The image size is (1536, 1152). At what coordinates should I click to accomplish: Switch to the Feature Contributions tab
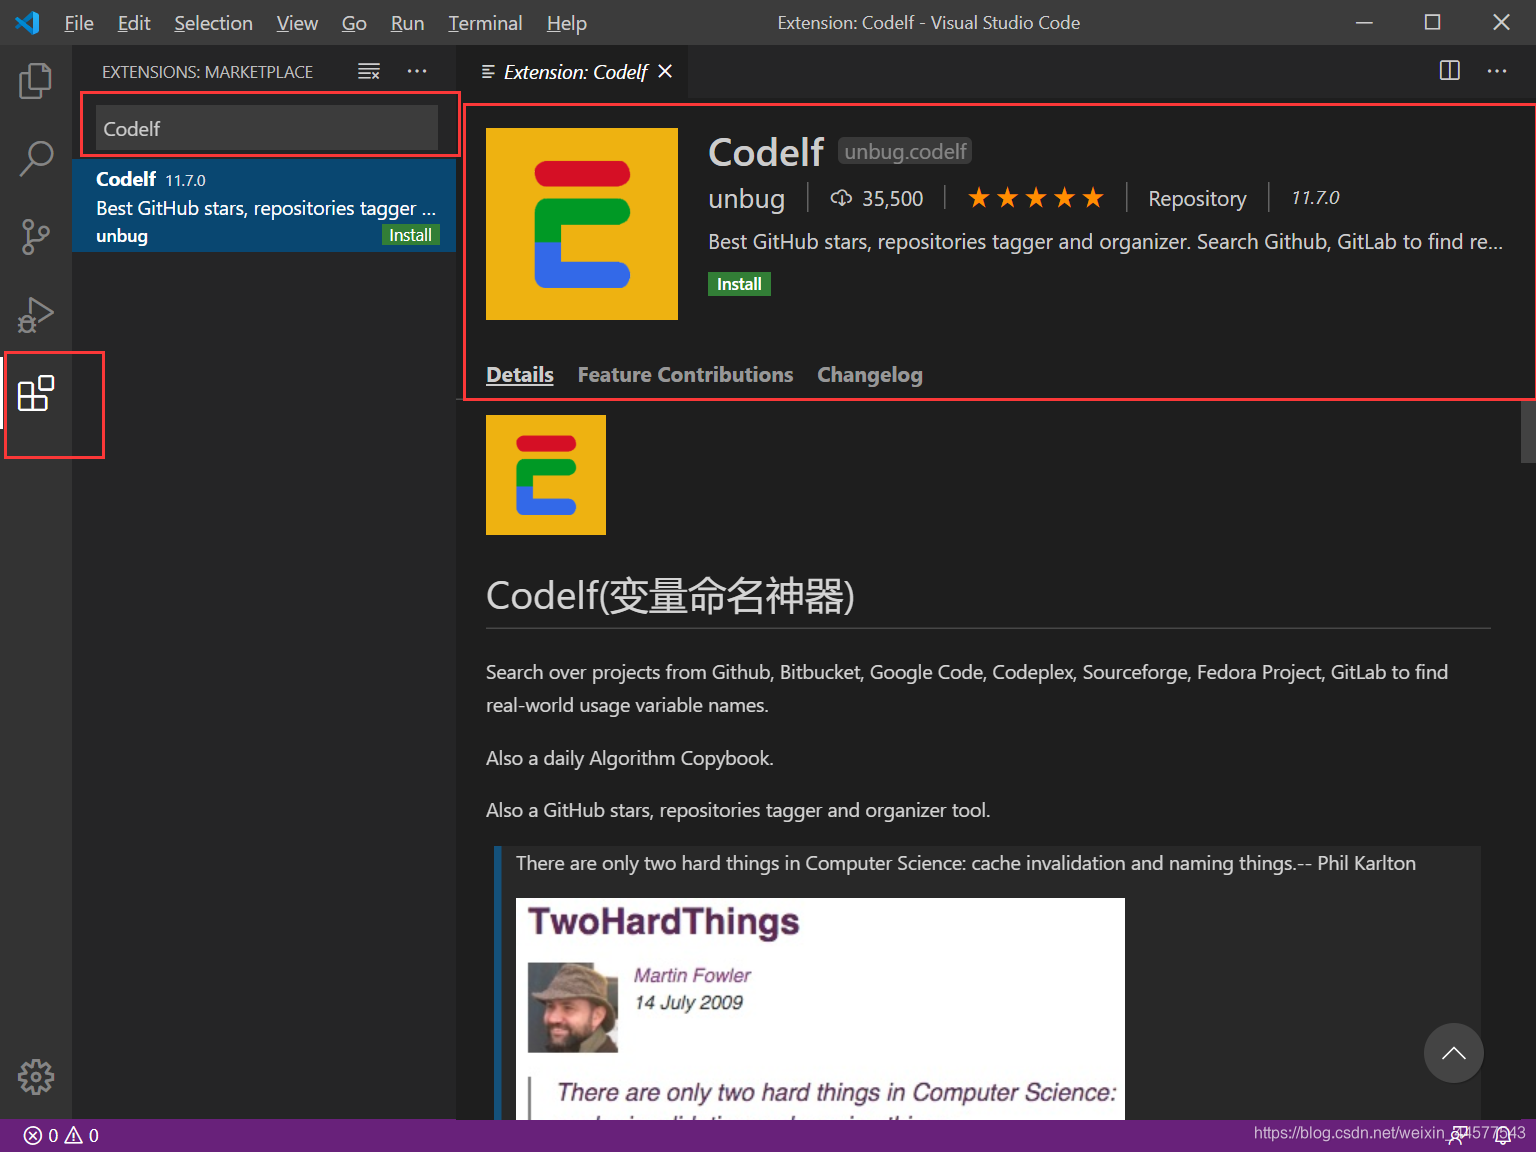(x=685, y=374)
